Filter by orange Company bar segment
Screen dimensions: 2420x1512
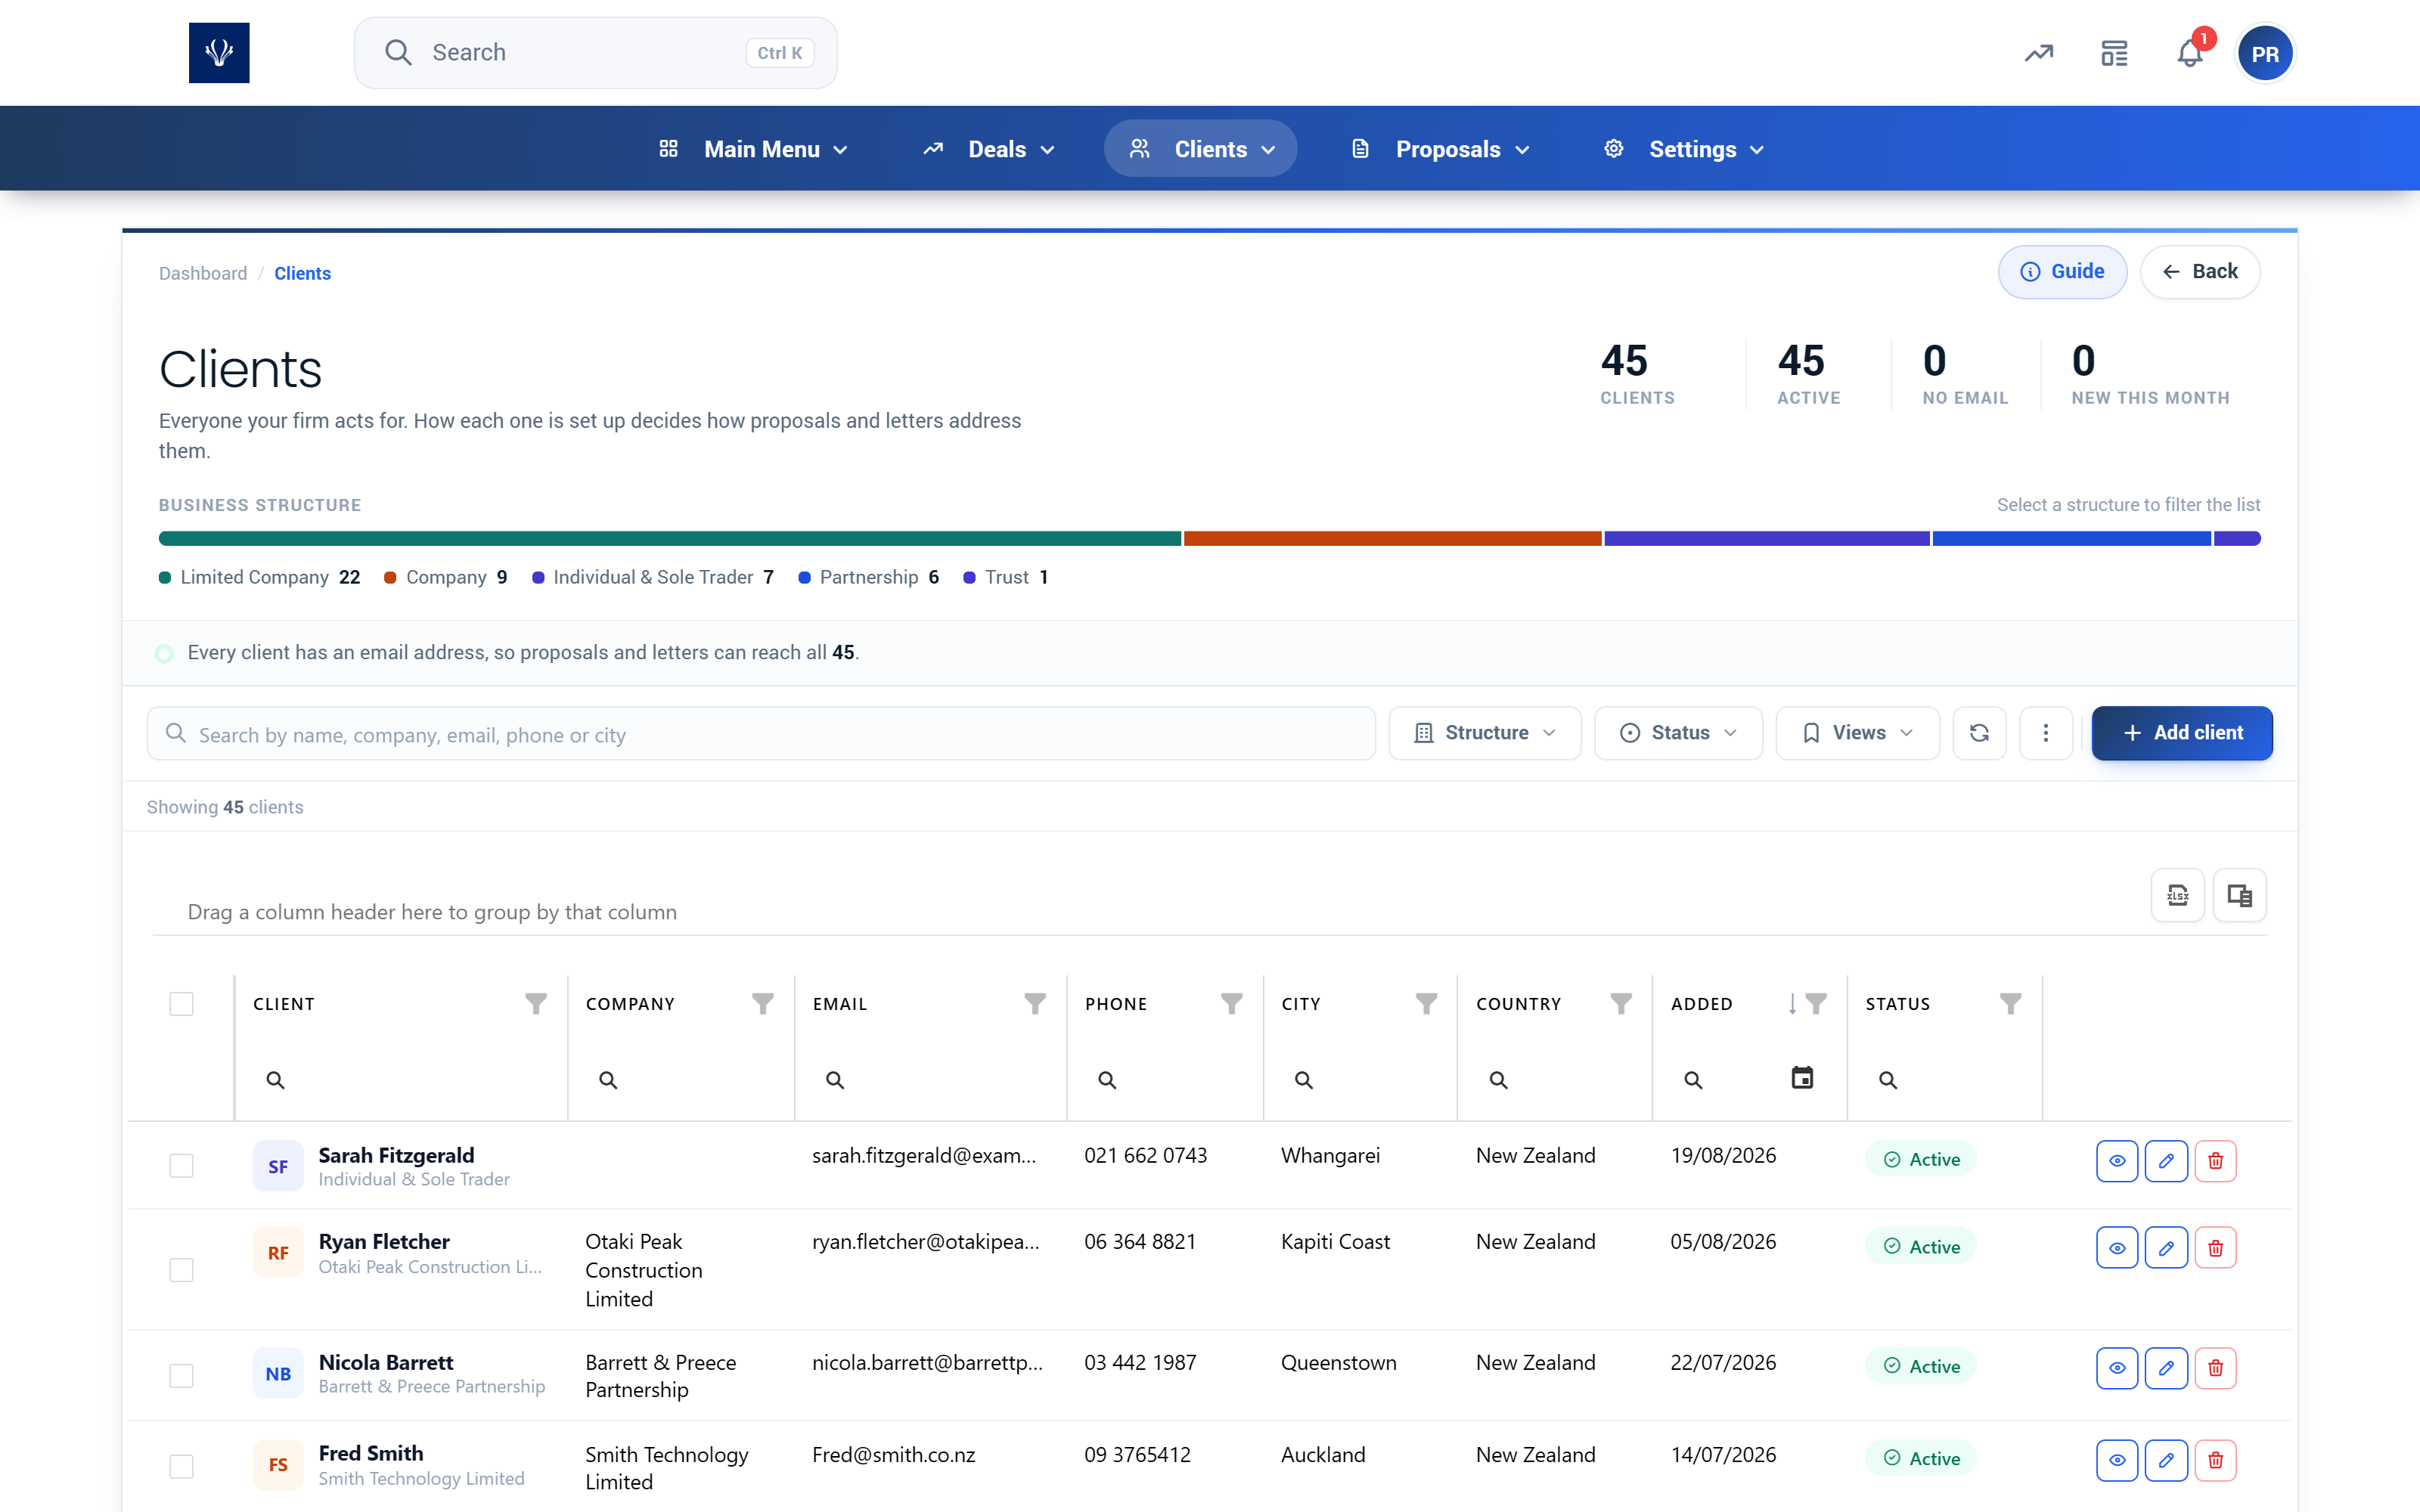tap(1392, 539)
